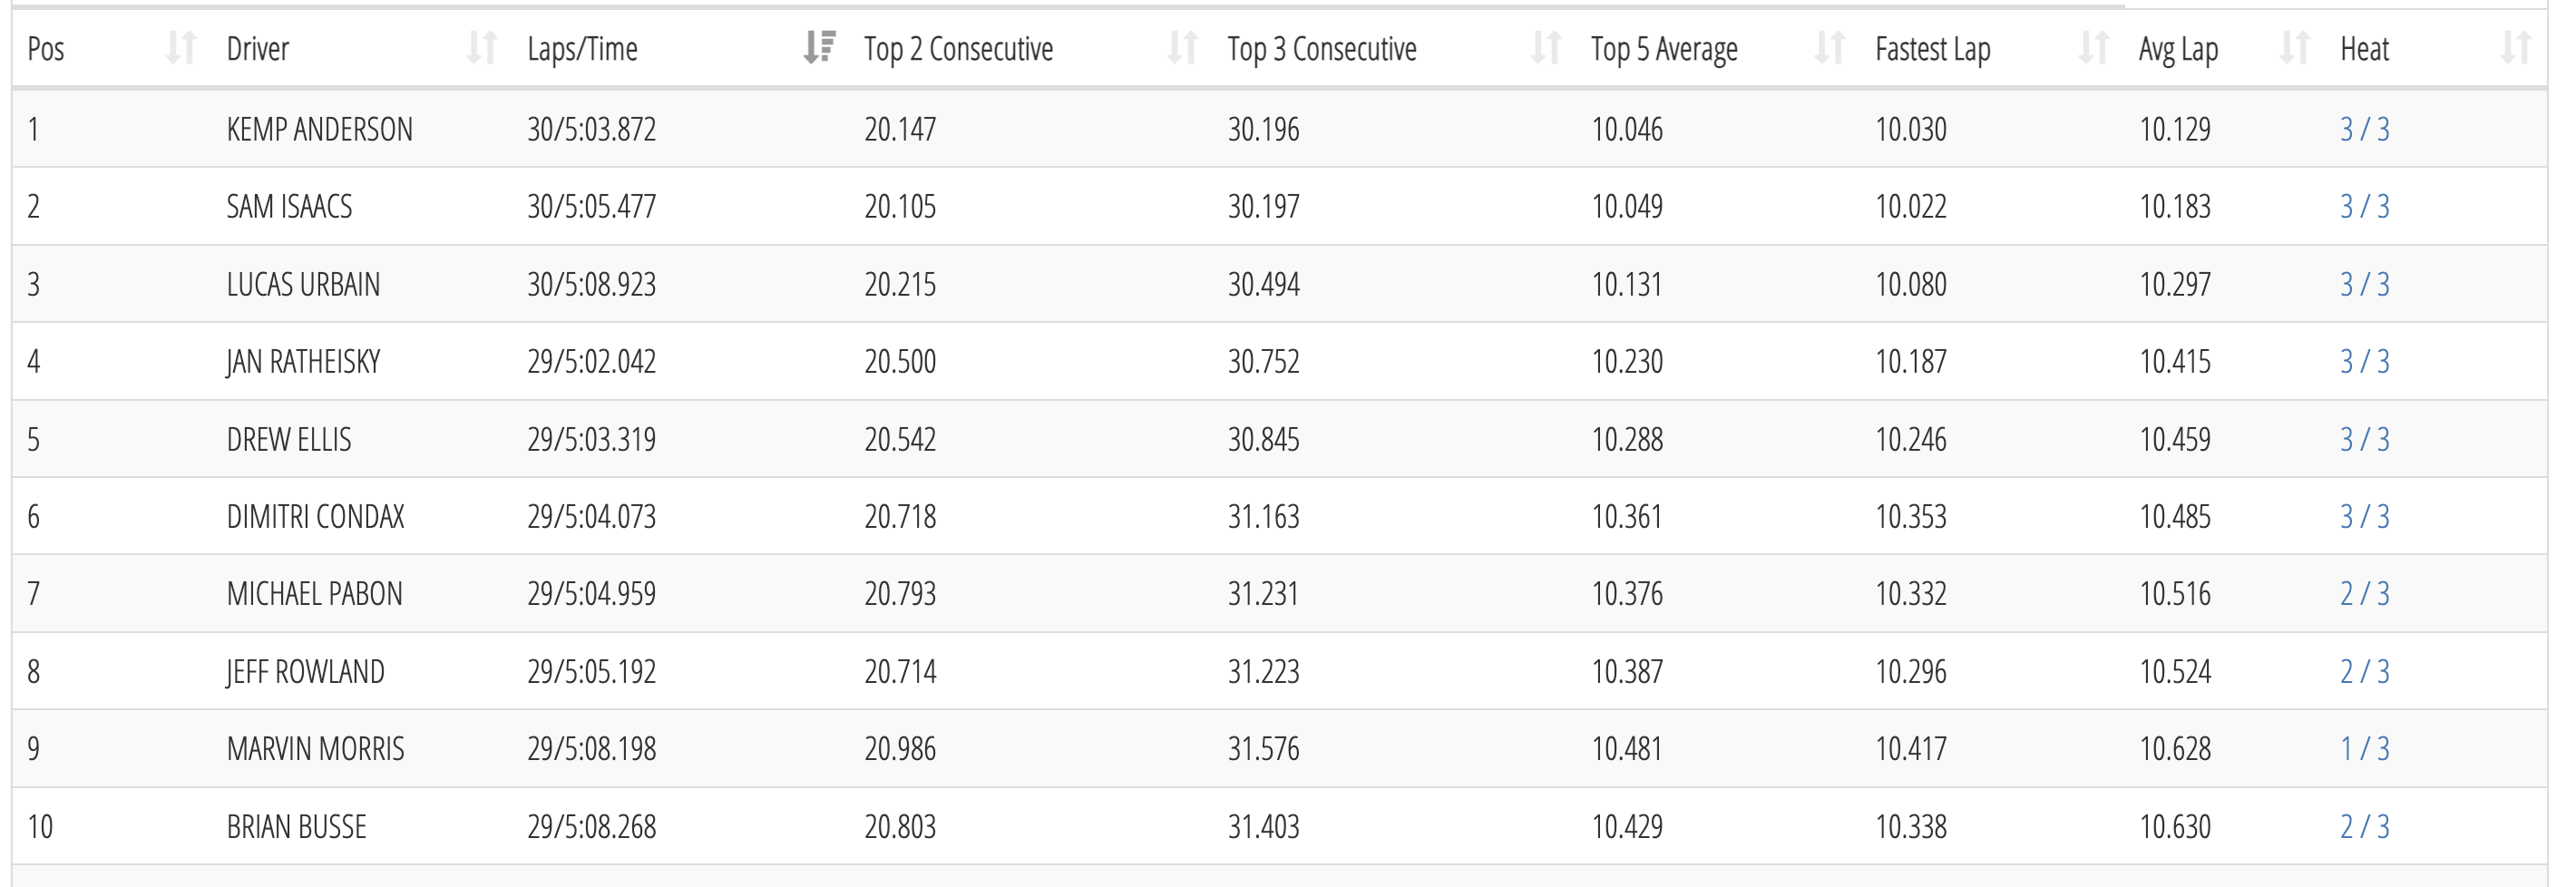Click the Heat column sort icon
The image size is (2576, 887).
click(x=2516, y=48)
